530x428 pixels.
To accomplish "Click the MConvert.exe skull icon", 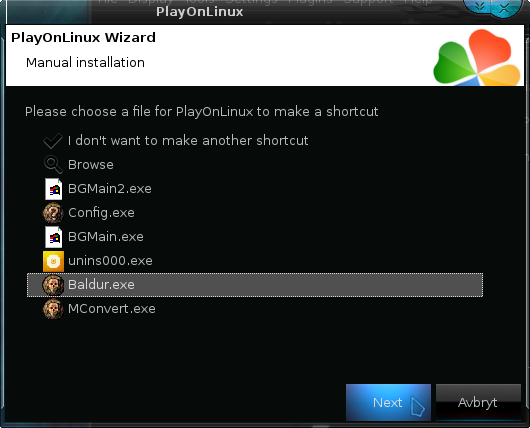I will click(53, 309).
